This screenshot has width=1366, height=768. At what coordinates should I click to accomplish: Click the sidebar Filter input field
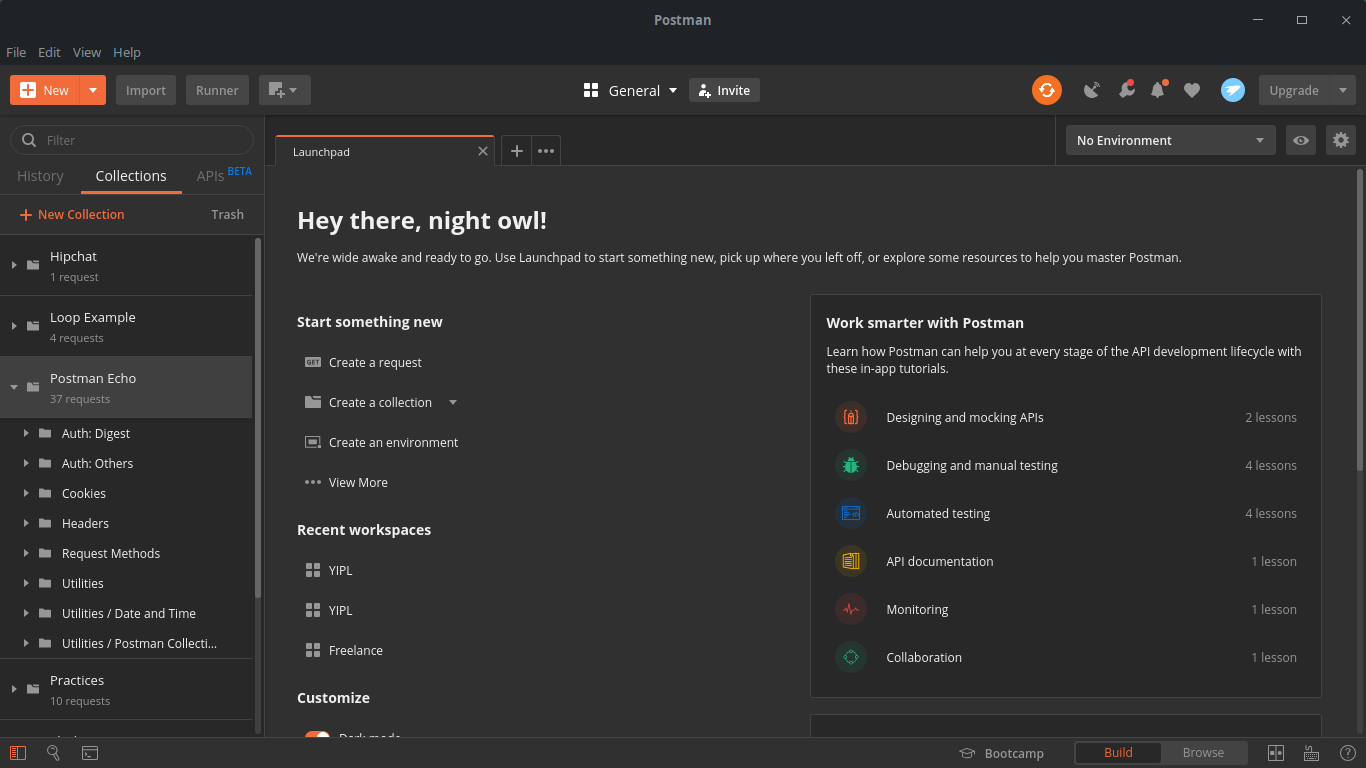coord(132,140)
